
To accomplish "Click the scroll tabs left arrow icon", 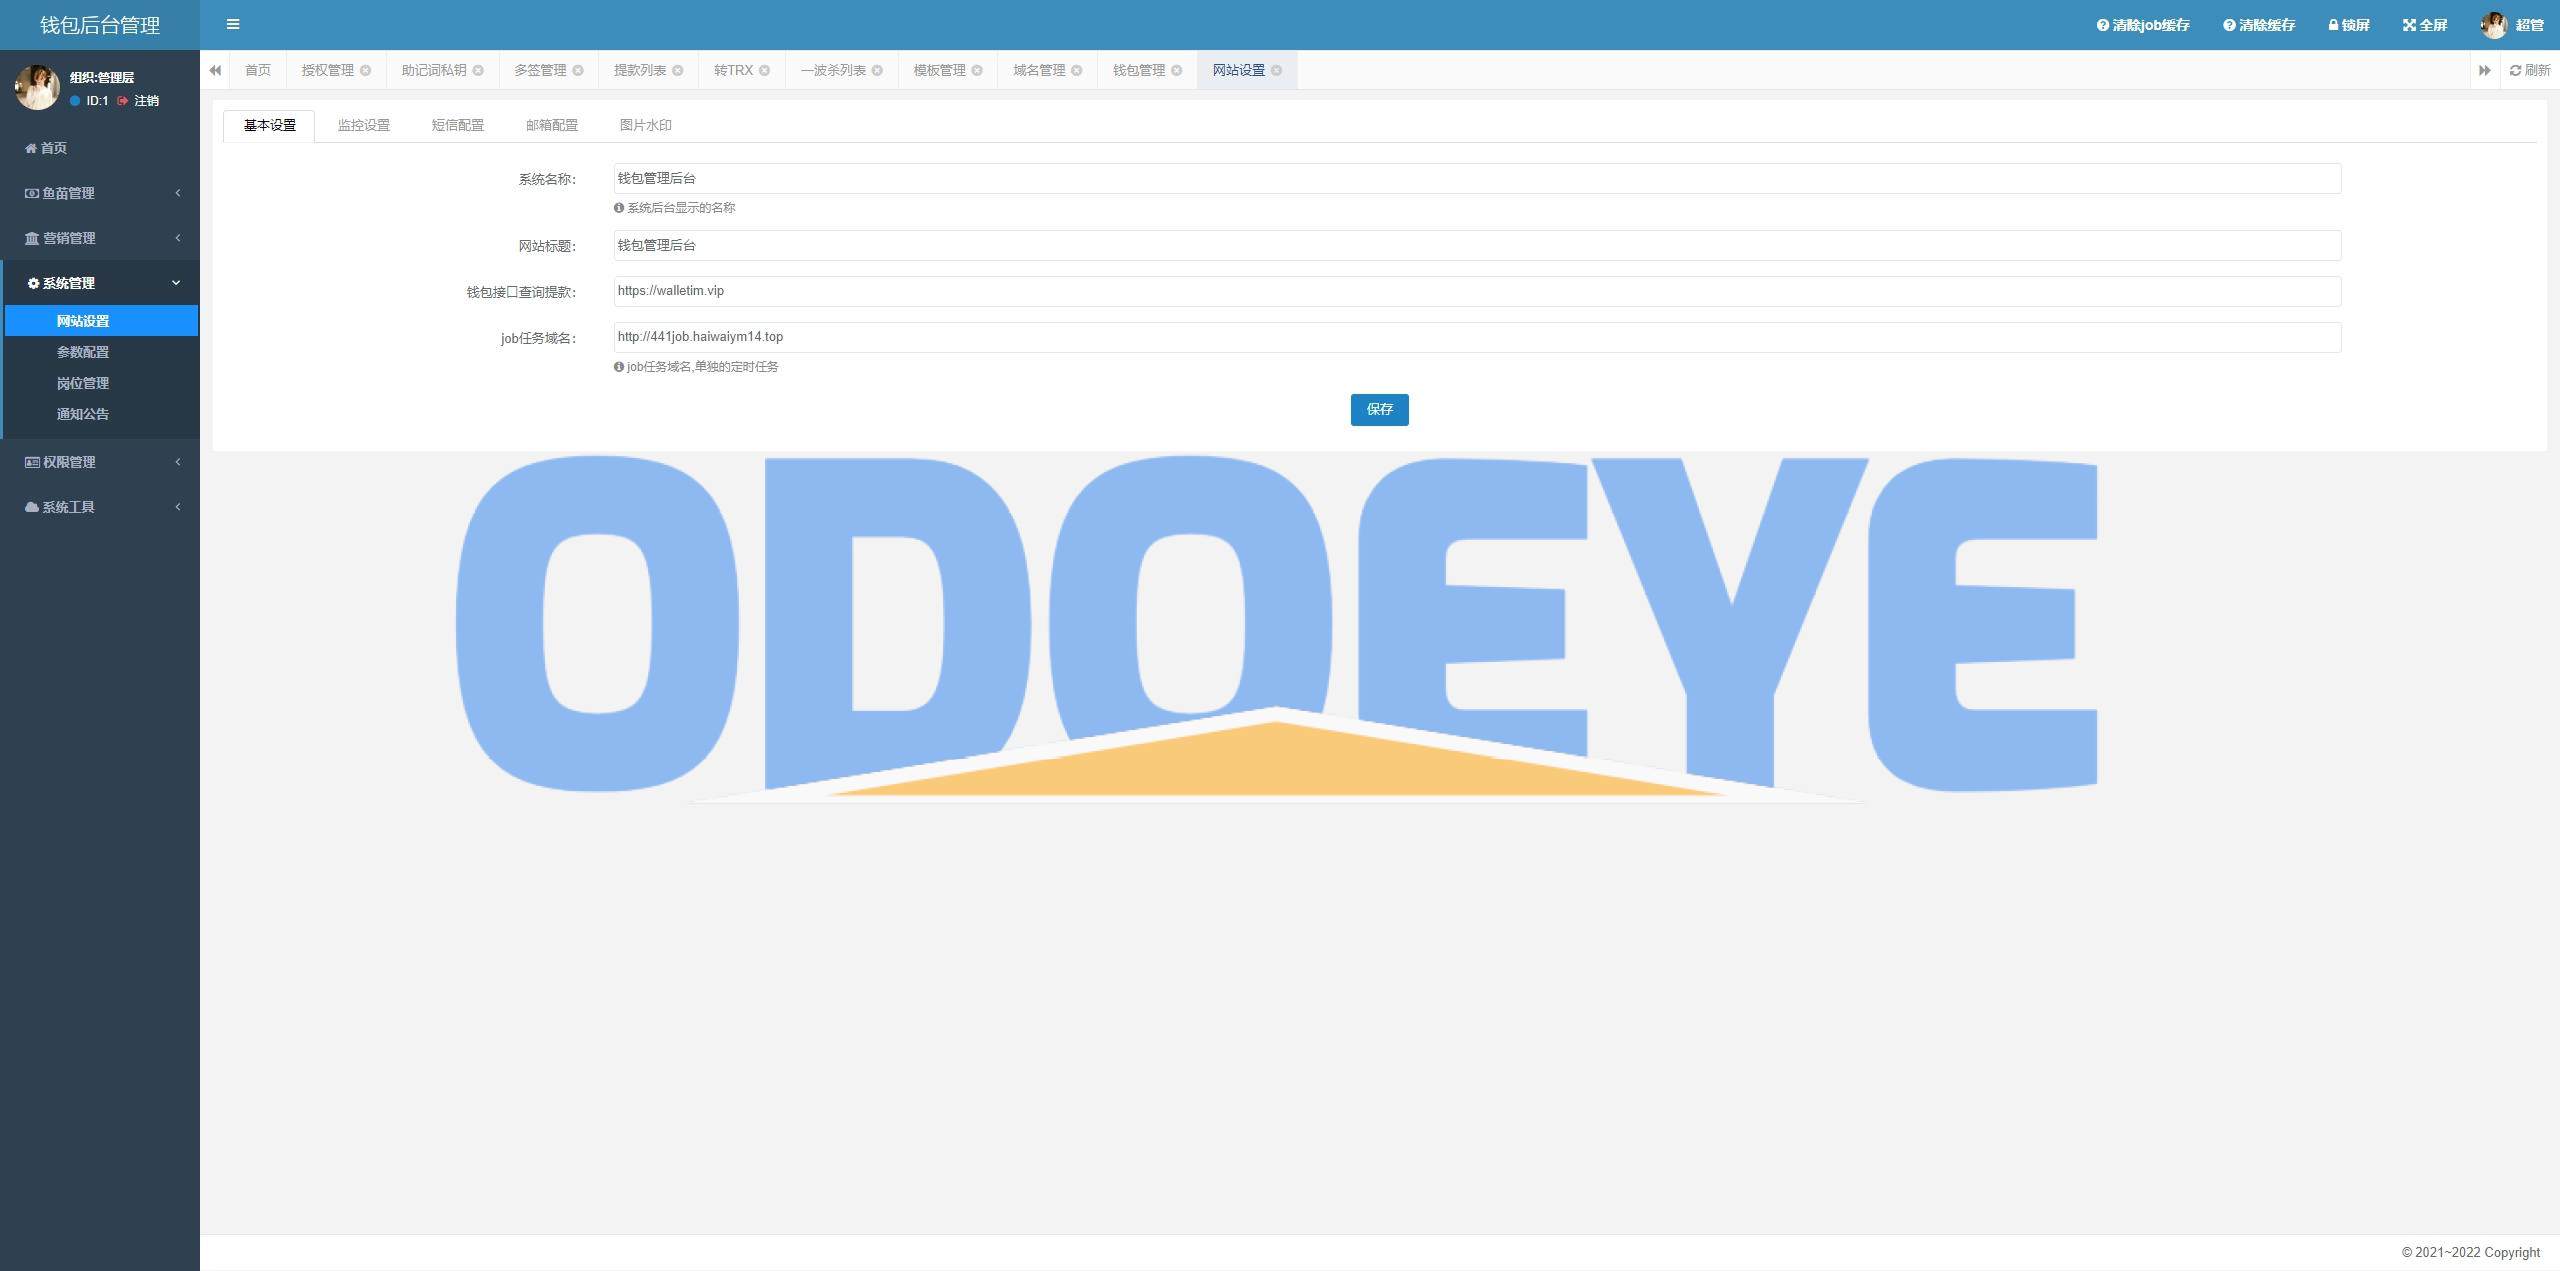I will pyautogui.click(x=215, y=70).
